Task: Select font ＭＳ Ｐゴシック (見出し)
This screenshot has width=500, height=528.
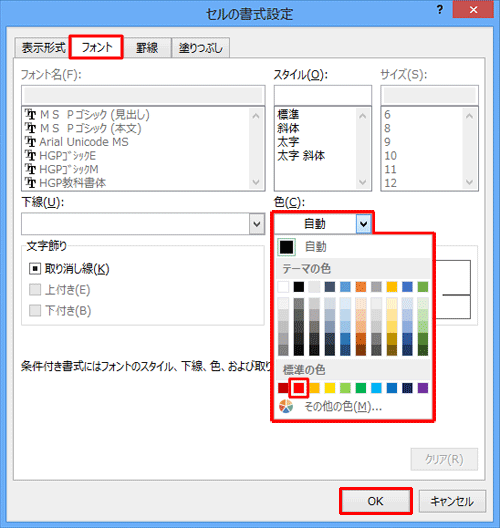Action: (x=94, y=115)
